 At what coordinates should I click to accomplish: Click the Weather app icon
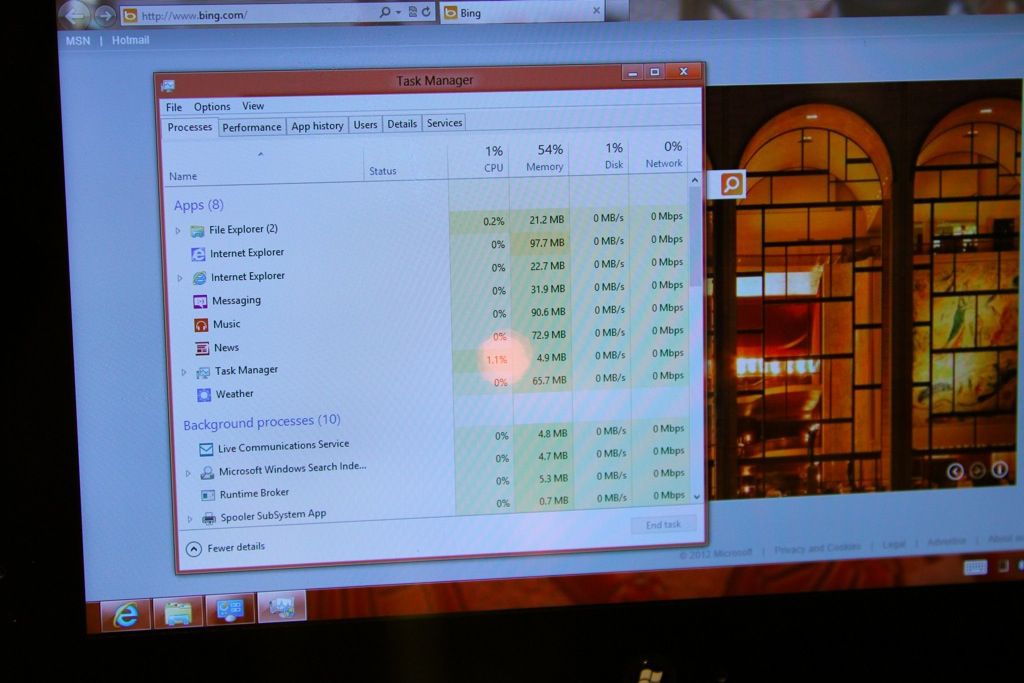point(204,395)
